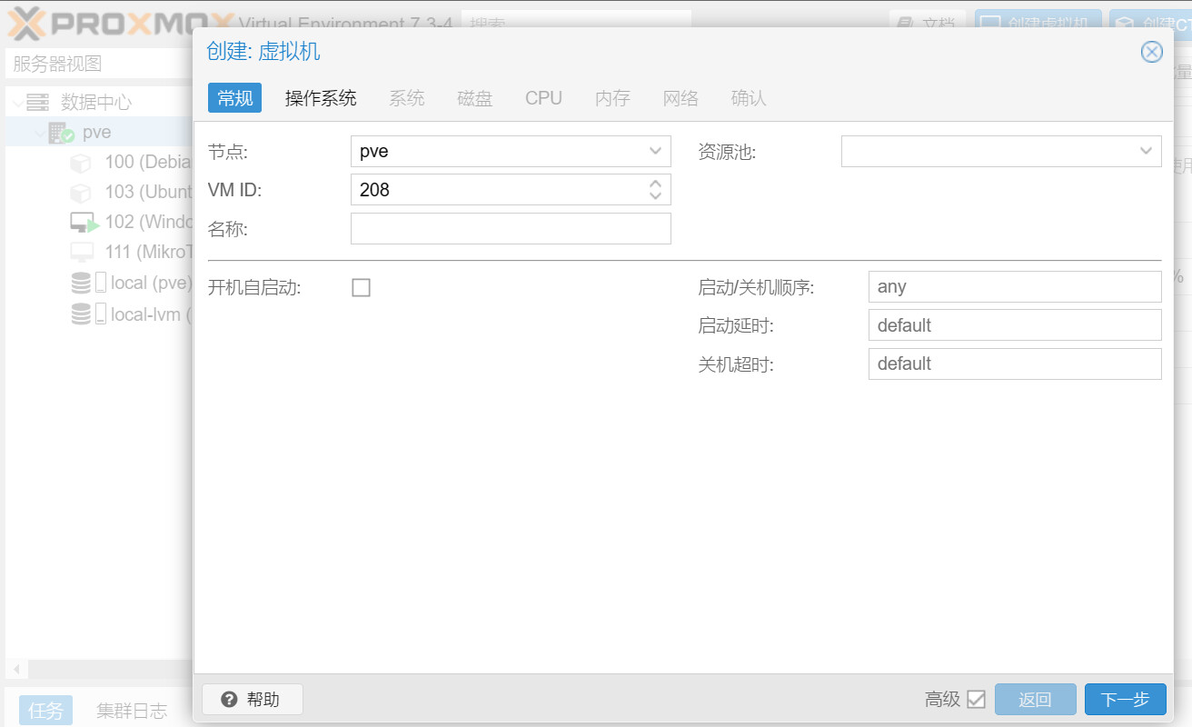
Task: Switch to the 系统 tab
Action: 407,98
